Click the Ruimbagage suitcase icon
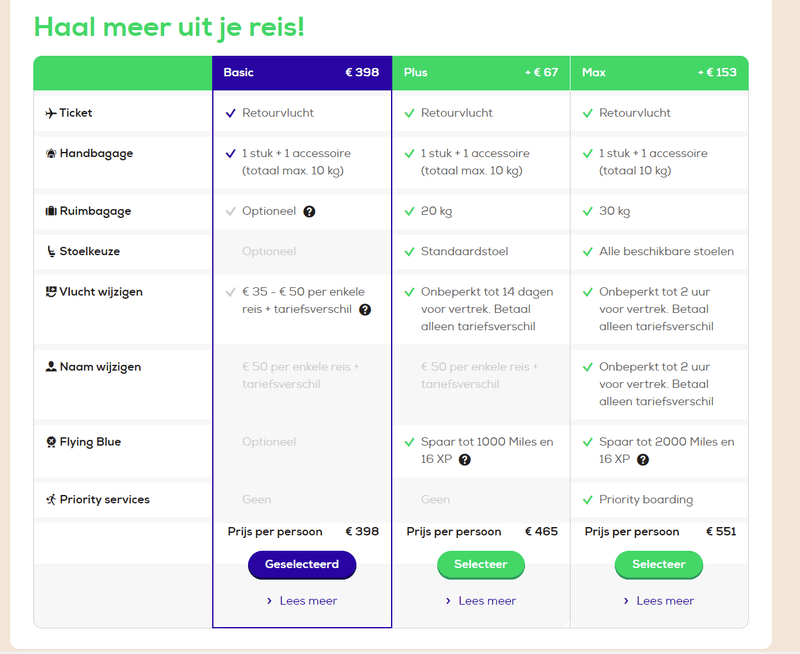 coord(51,212)
